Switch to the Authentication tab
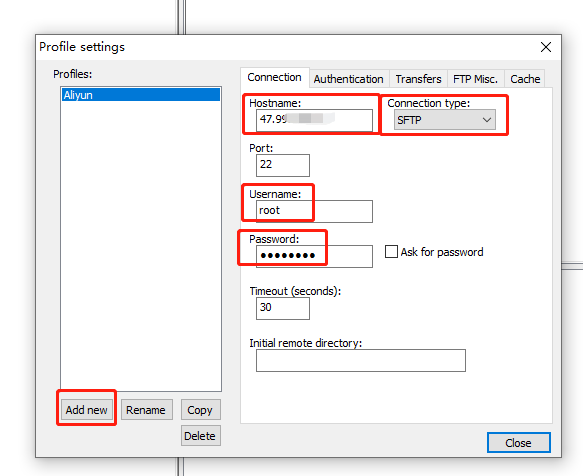 click(349, 79)
